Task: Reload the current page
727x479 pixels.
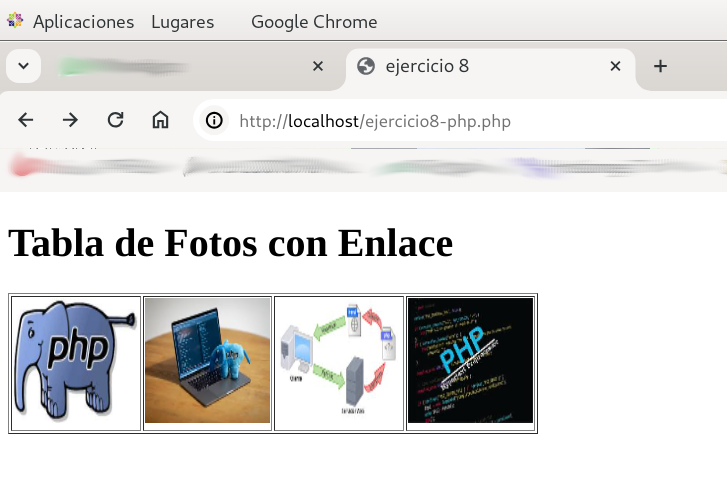Action: [115, 121]
